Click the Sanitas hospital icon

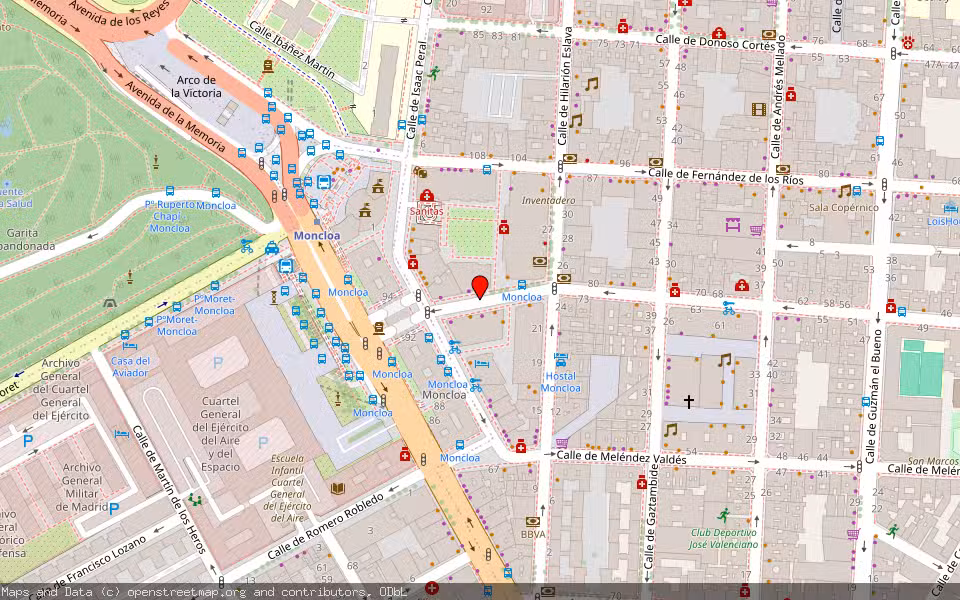click(427, 196)
